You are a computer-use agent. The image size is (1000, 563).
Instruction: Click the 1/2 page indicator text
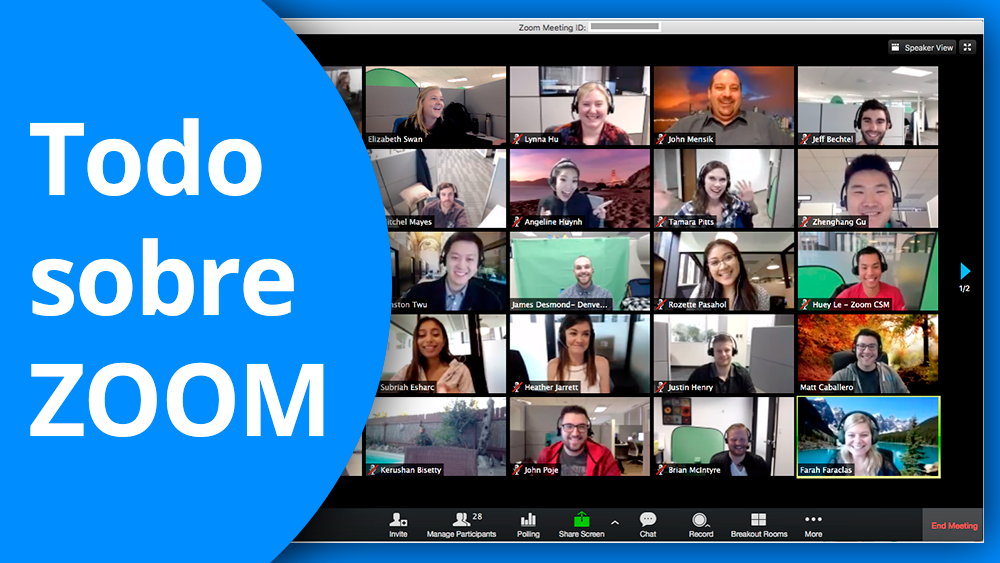964,289
